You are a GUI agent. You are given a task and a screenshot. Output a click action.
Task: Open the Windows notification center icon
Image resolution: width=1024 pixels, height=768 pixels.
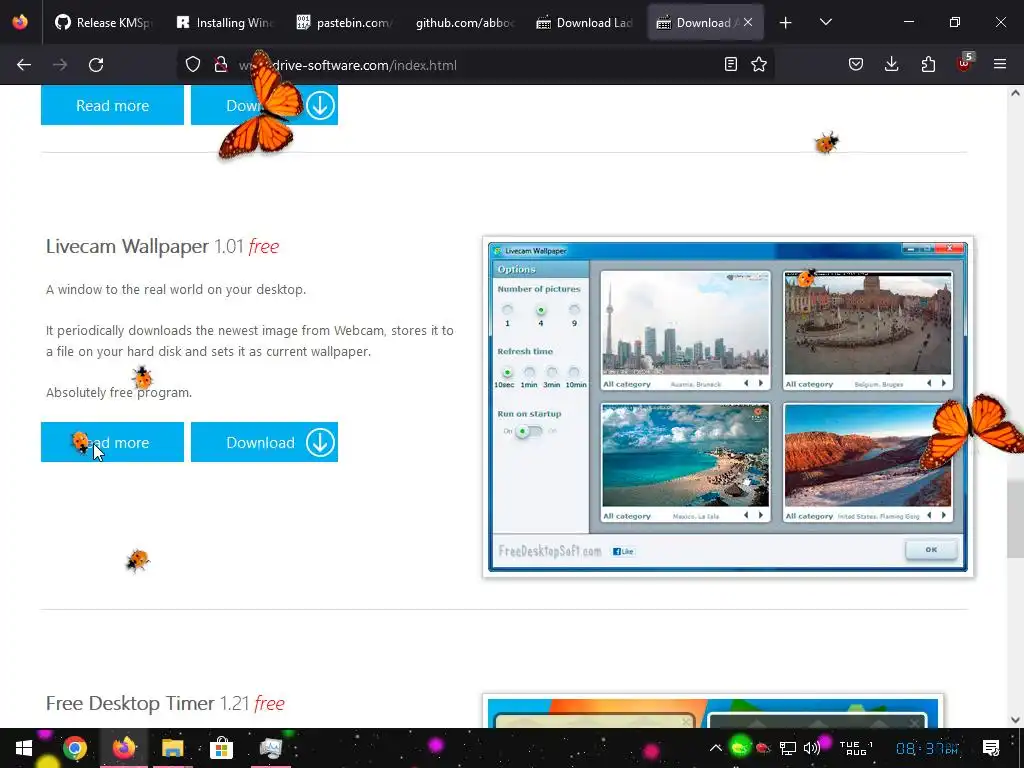(x=991, y=748)
